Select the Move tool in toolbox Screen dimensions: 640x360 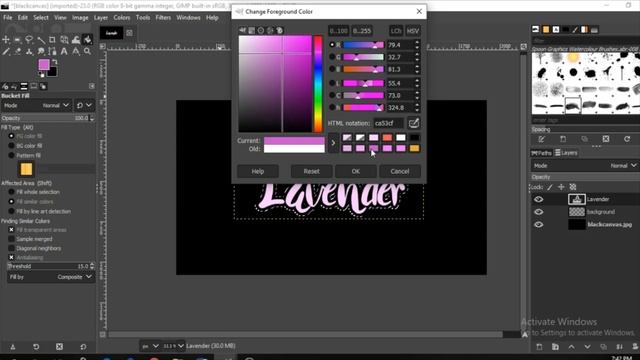click(6, 40)
